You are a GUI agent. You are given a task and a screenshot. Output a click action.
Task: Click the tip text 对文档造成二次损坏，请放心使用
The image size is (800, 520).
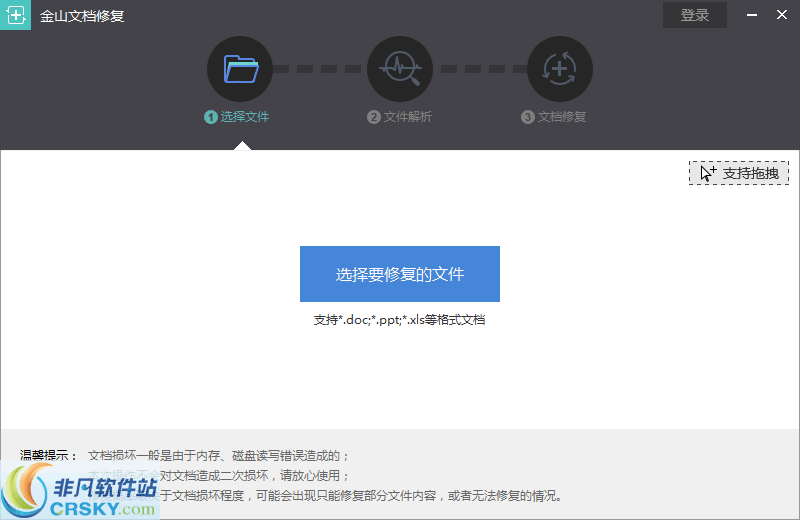[255, 476]
